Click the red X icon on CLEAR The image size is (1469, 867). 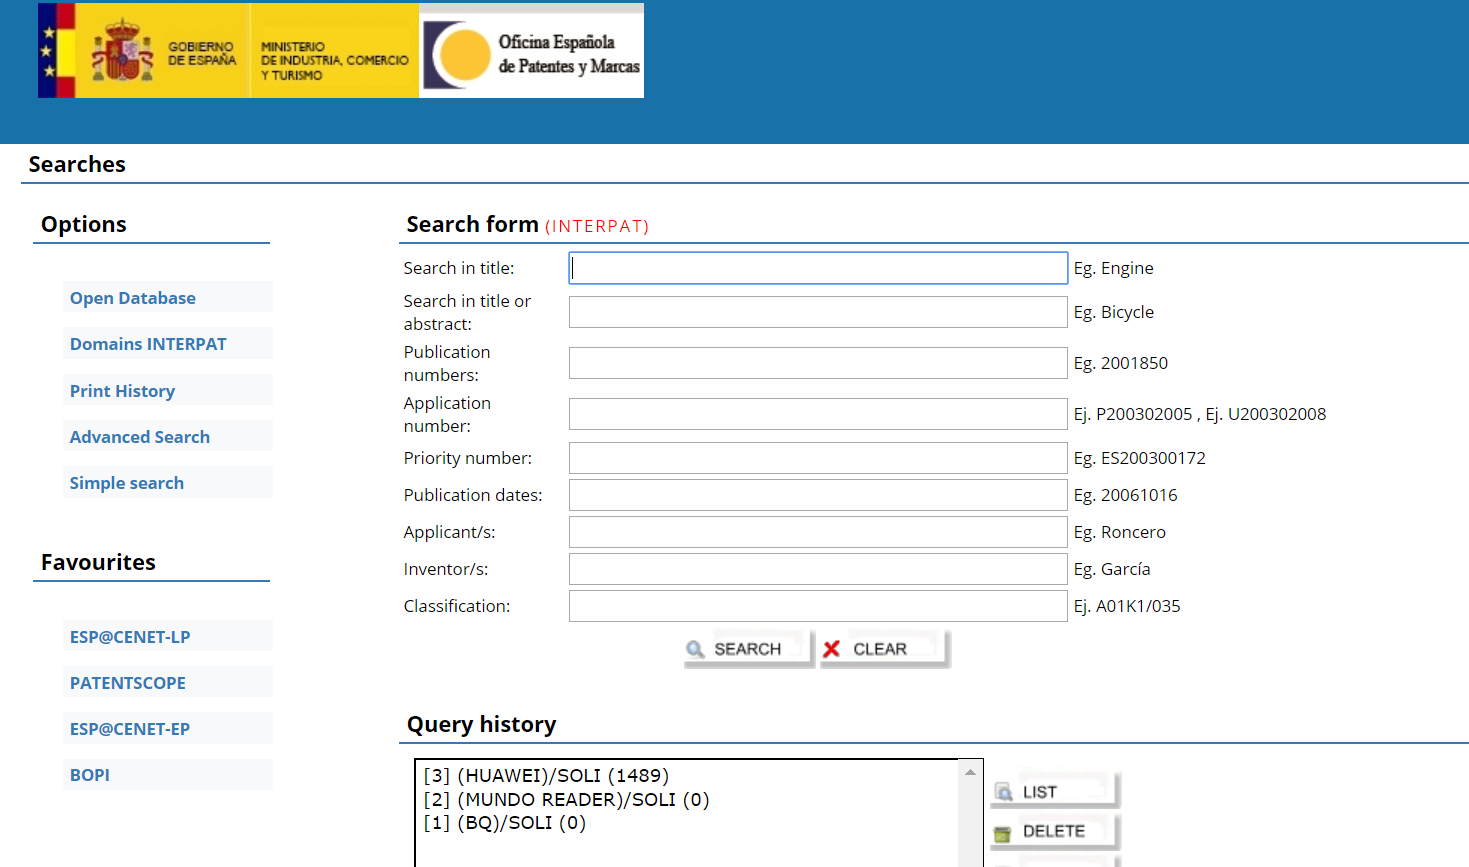[x=831, y=649]
